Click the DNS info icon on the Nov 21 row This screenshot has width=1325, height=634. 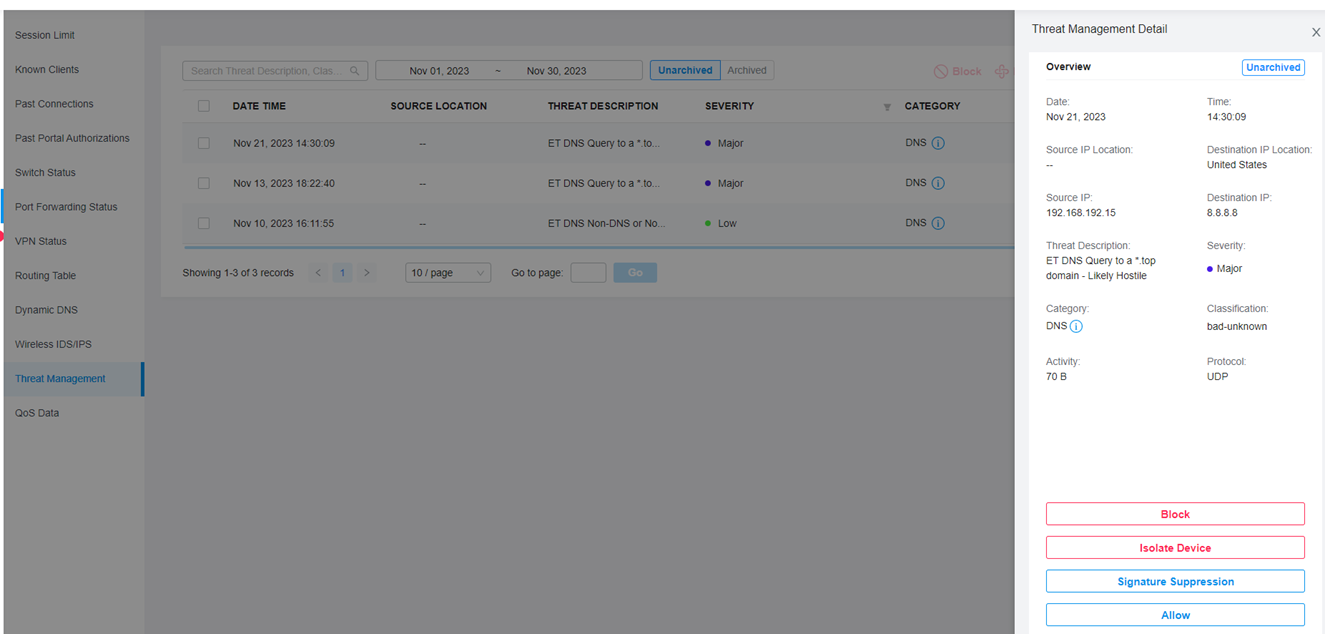tap(938, 143)
